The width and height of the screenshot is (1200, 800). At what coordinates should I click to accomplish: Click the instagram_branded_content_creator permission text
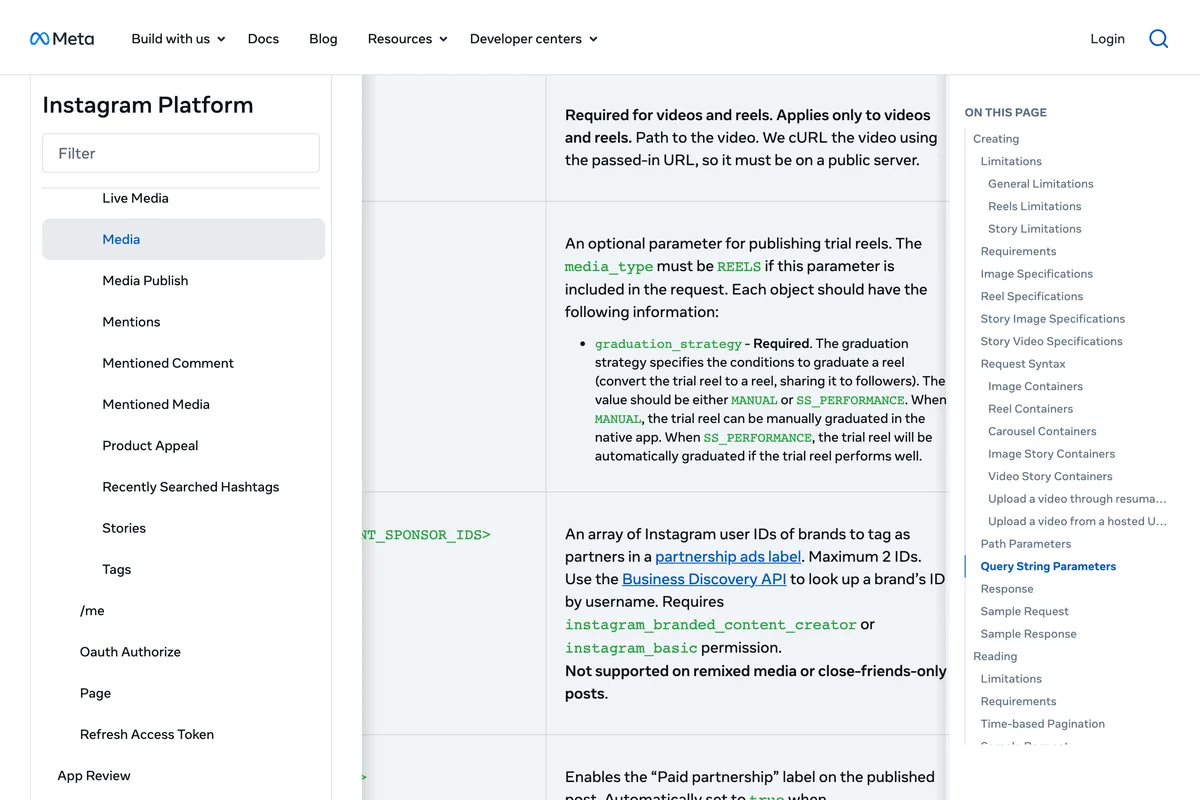711,625
